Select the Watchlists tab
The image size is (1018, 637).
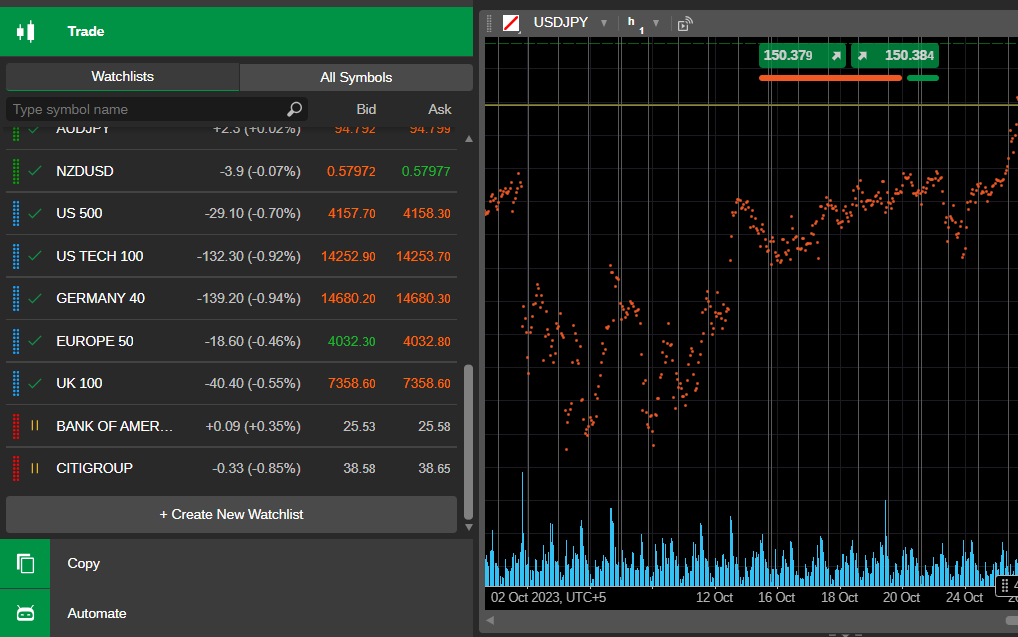[x=123, y=77]
